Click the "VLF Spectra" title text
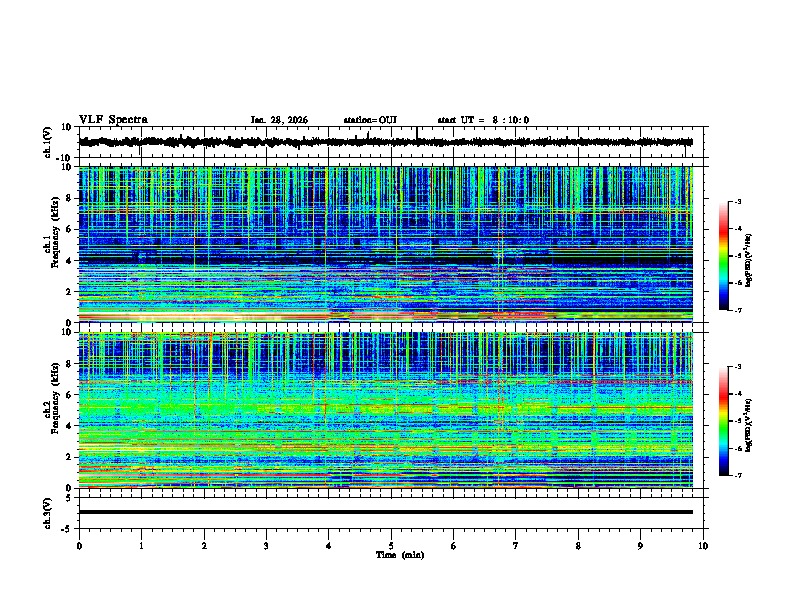The height and width of the screenshot is (612, 792). [x=113, y=120]
